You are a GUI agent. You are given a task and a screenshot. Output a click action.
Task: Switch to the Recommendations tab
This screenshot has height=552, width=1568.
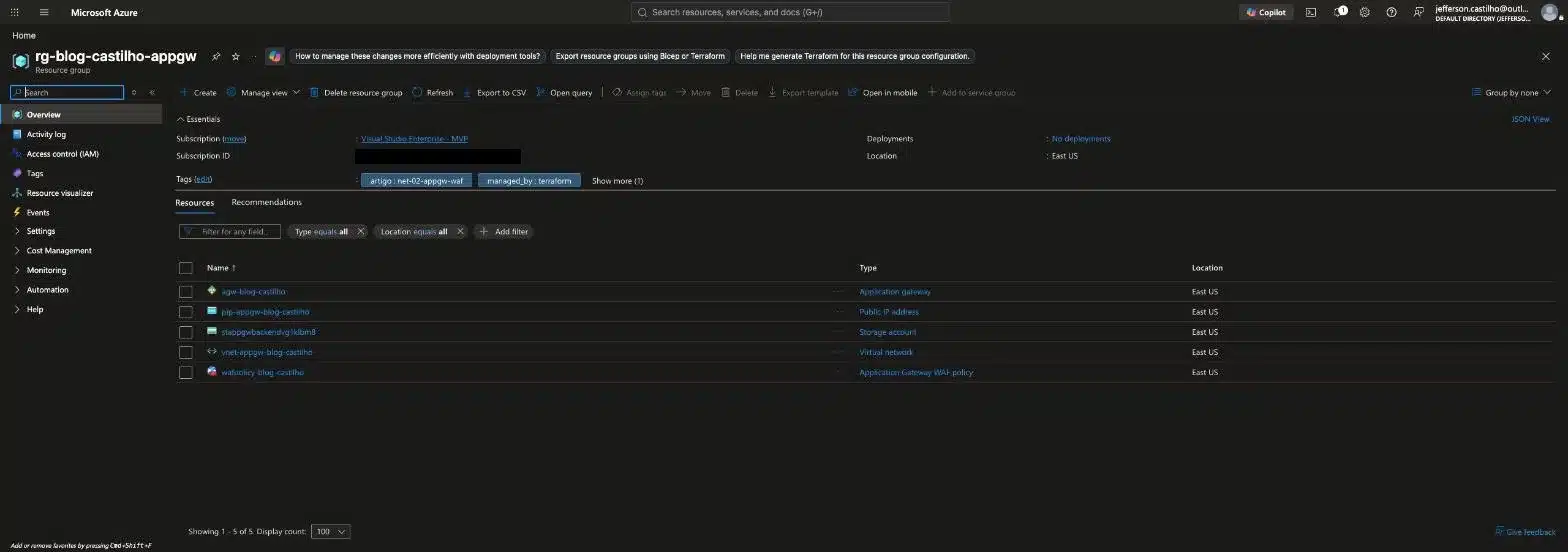(x=266, y=202)
